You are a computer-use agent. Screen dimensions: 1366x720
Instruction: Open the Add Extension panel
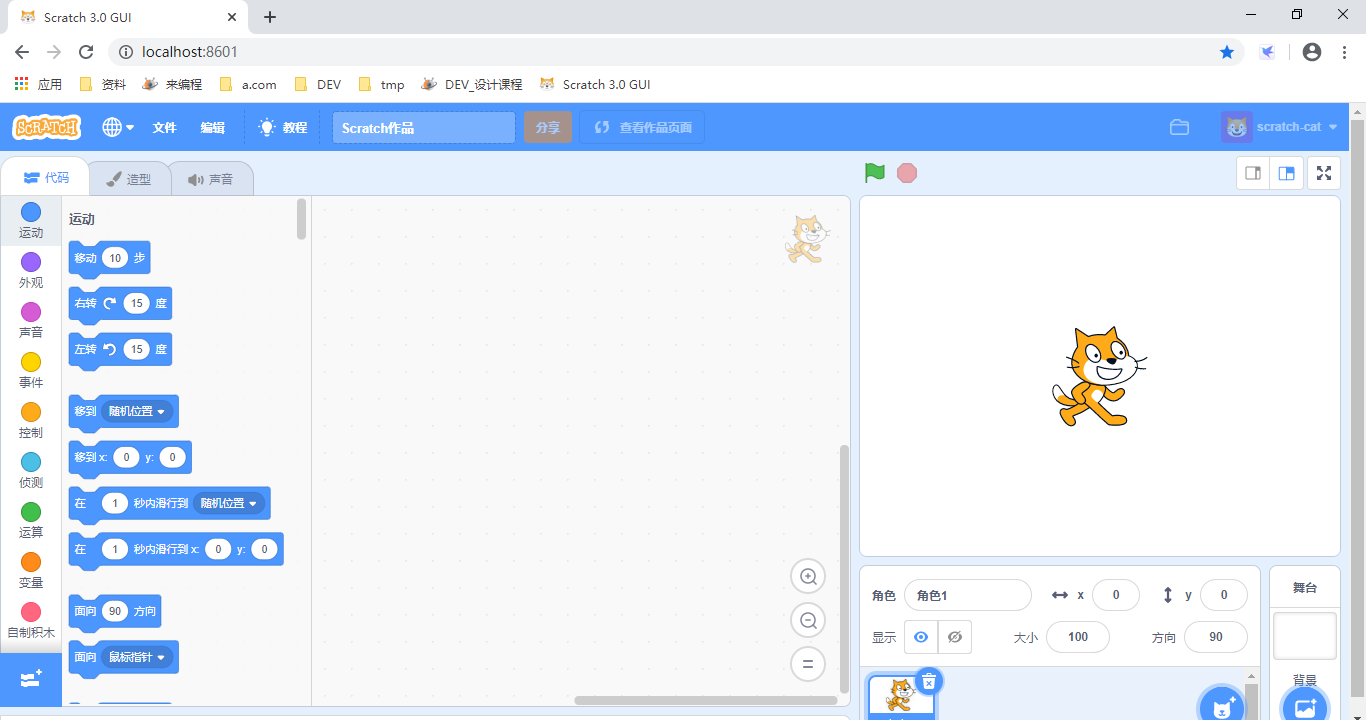pos(30,680)
